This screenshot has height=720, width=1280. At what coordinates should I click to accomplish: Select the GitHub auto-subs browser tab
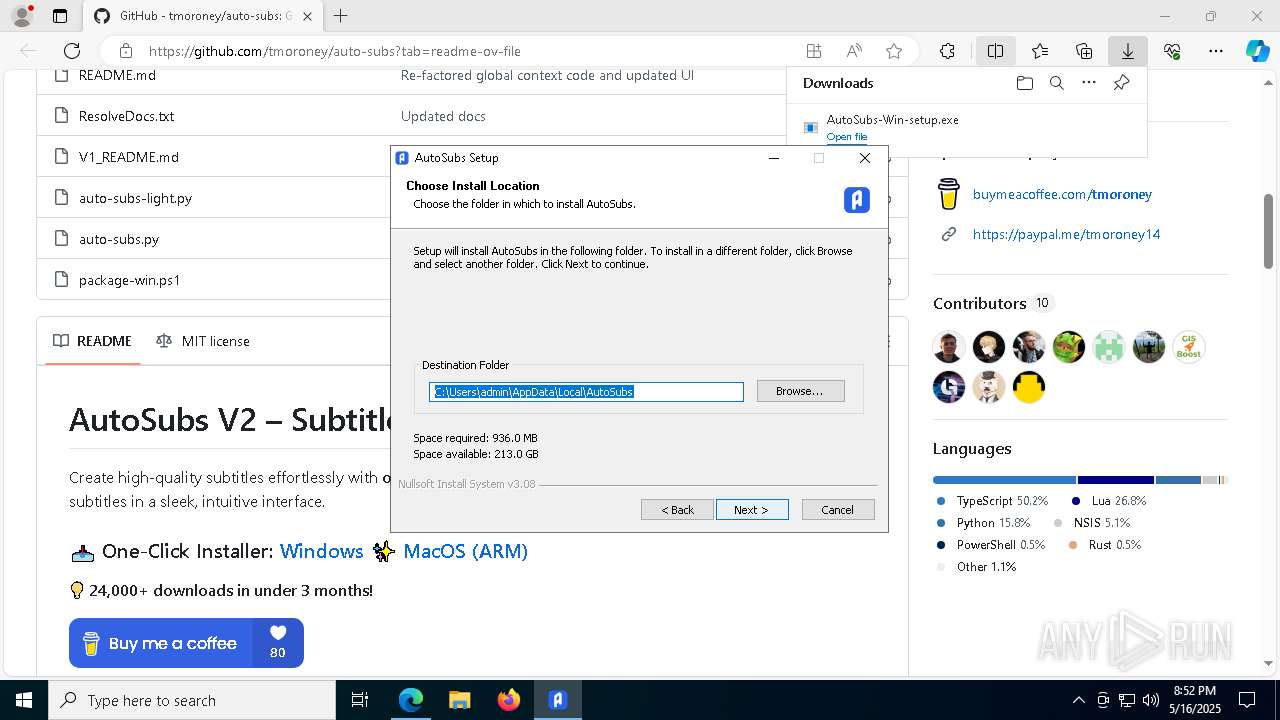pos(202,16)
